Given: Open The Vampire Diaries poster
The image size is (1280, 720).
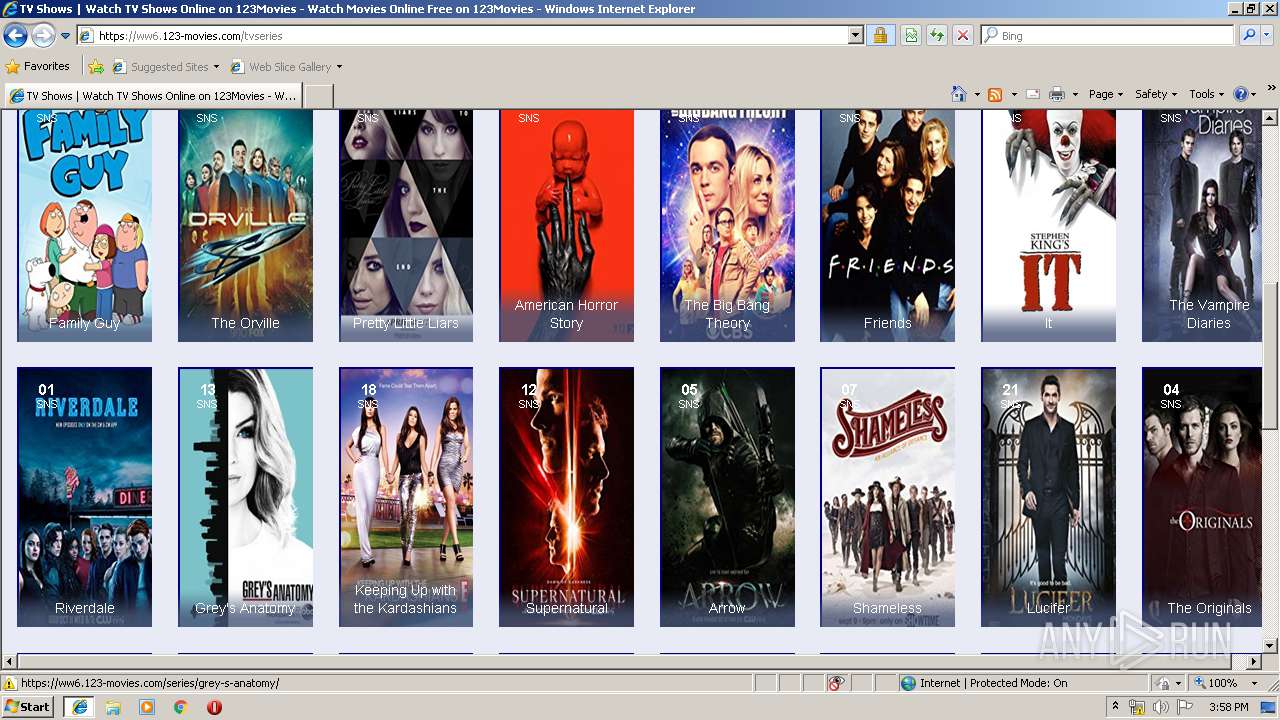Looking at the screenshot, I should point(1202,225).
